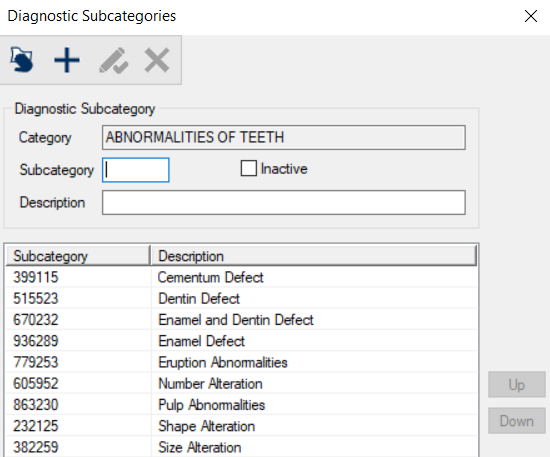Click the Category field ABNORMALITIES OF TEETH
The width and height of the screenshot is (550, 457).
(284, 137)
